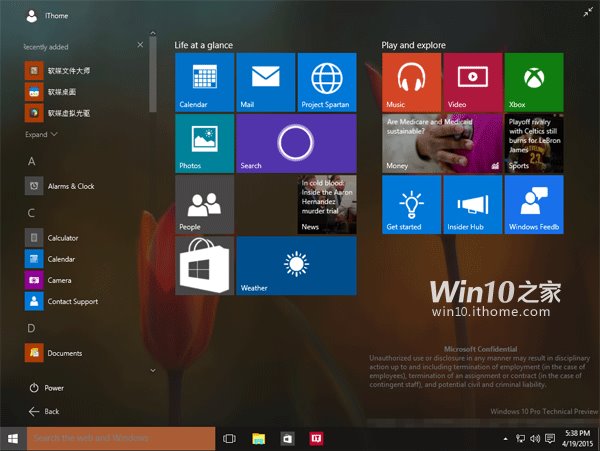Focus the Search the web and Windows box
Viewport: 600px width, 451px height.
[x=121, y=438]
